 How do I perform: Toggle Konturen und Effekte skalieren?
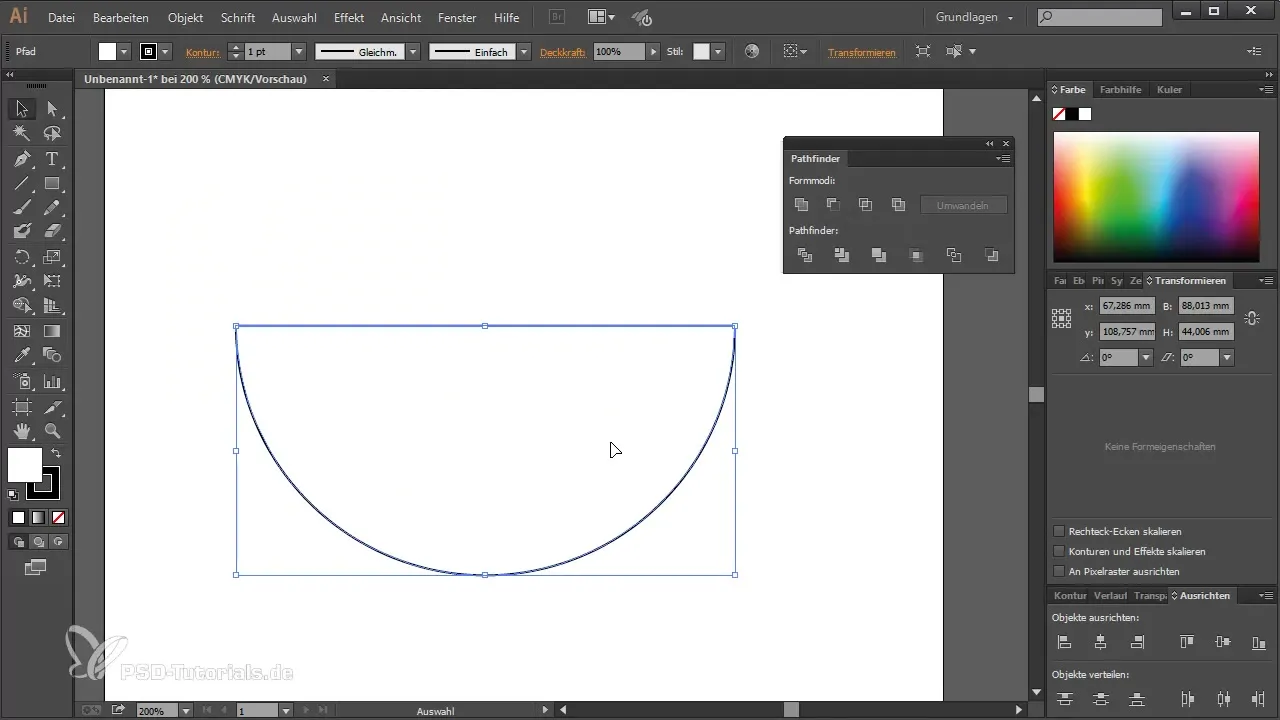pyautogui.click(x=1059, y=551)
